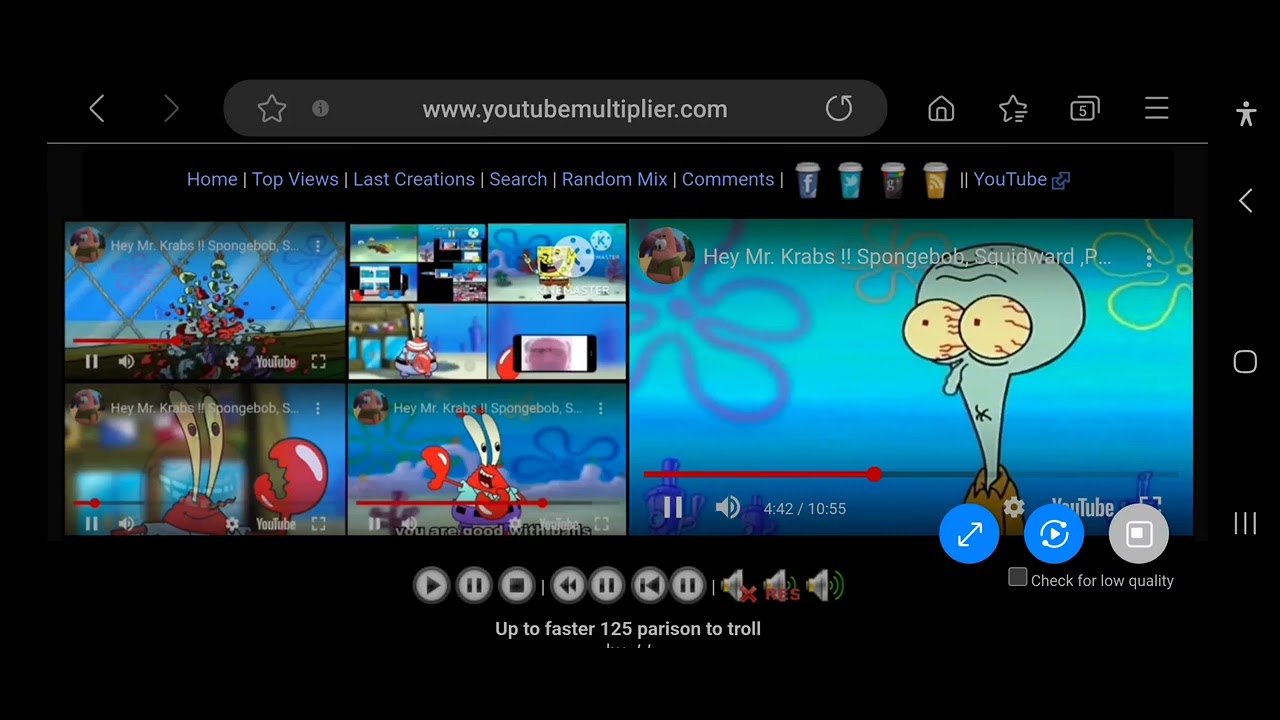The height and width of the screenshot is (720, 1280).
Task: Mute the large Squidward video
Action: click(728, 508)
